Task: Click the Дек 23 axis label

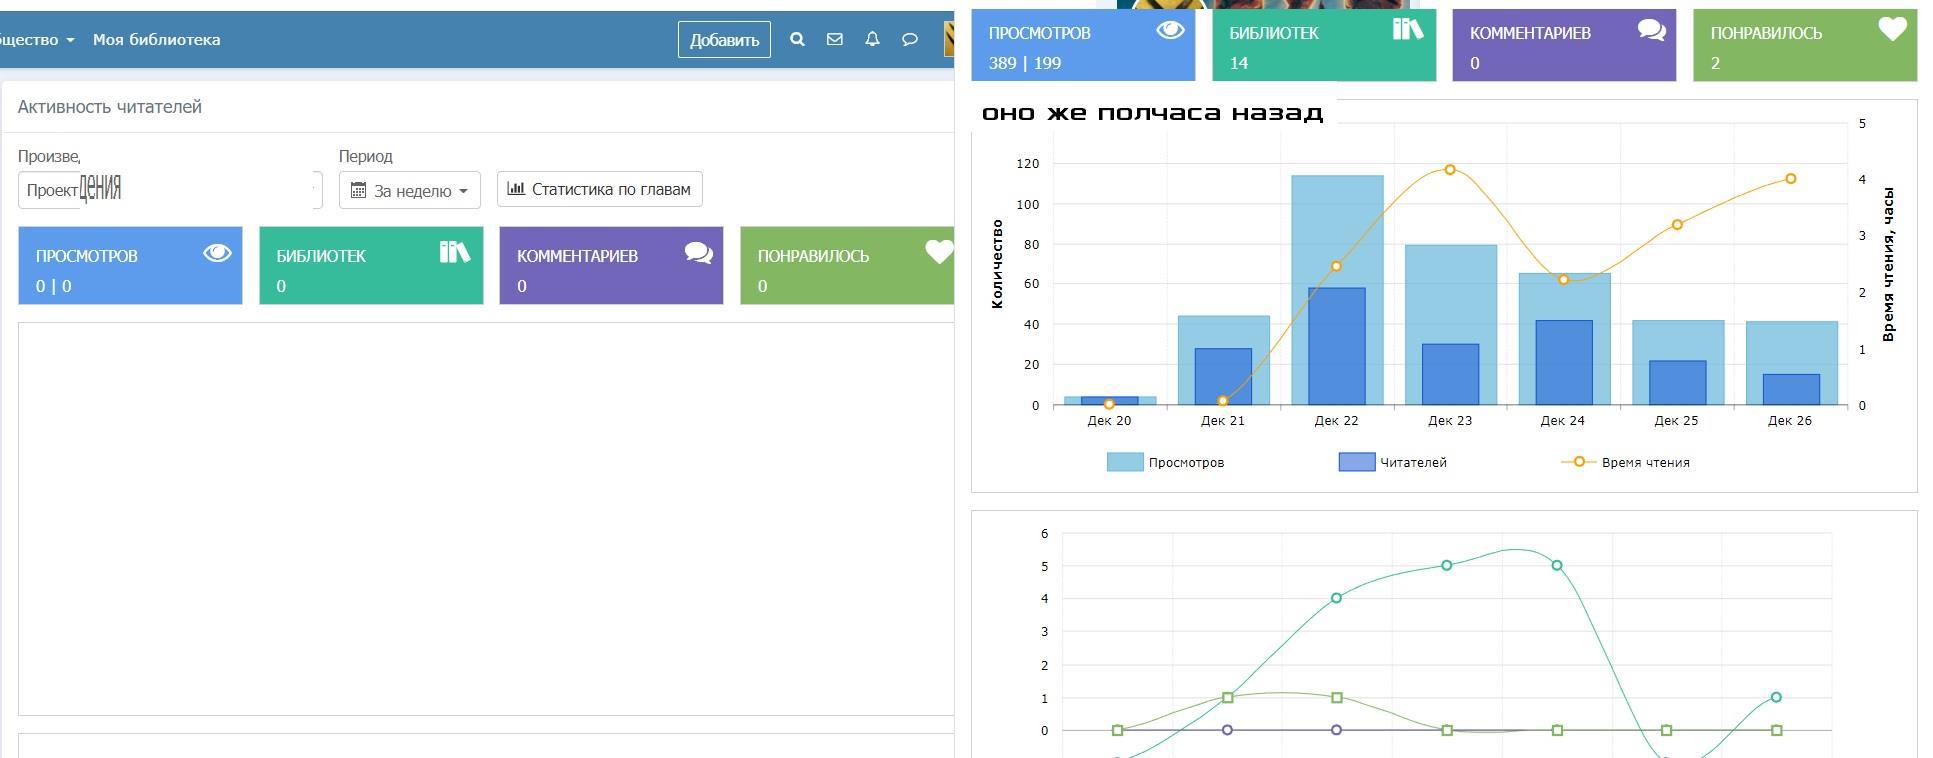Action: pyautogui.click(x=1450, y=420)
